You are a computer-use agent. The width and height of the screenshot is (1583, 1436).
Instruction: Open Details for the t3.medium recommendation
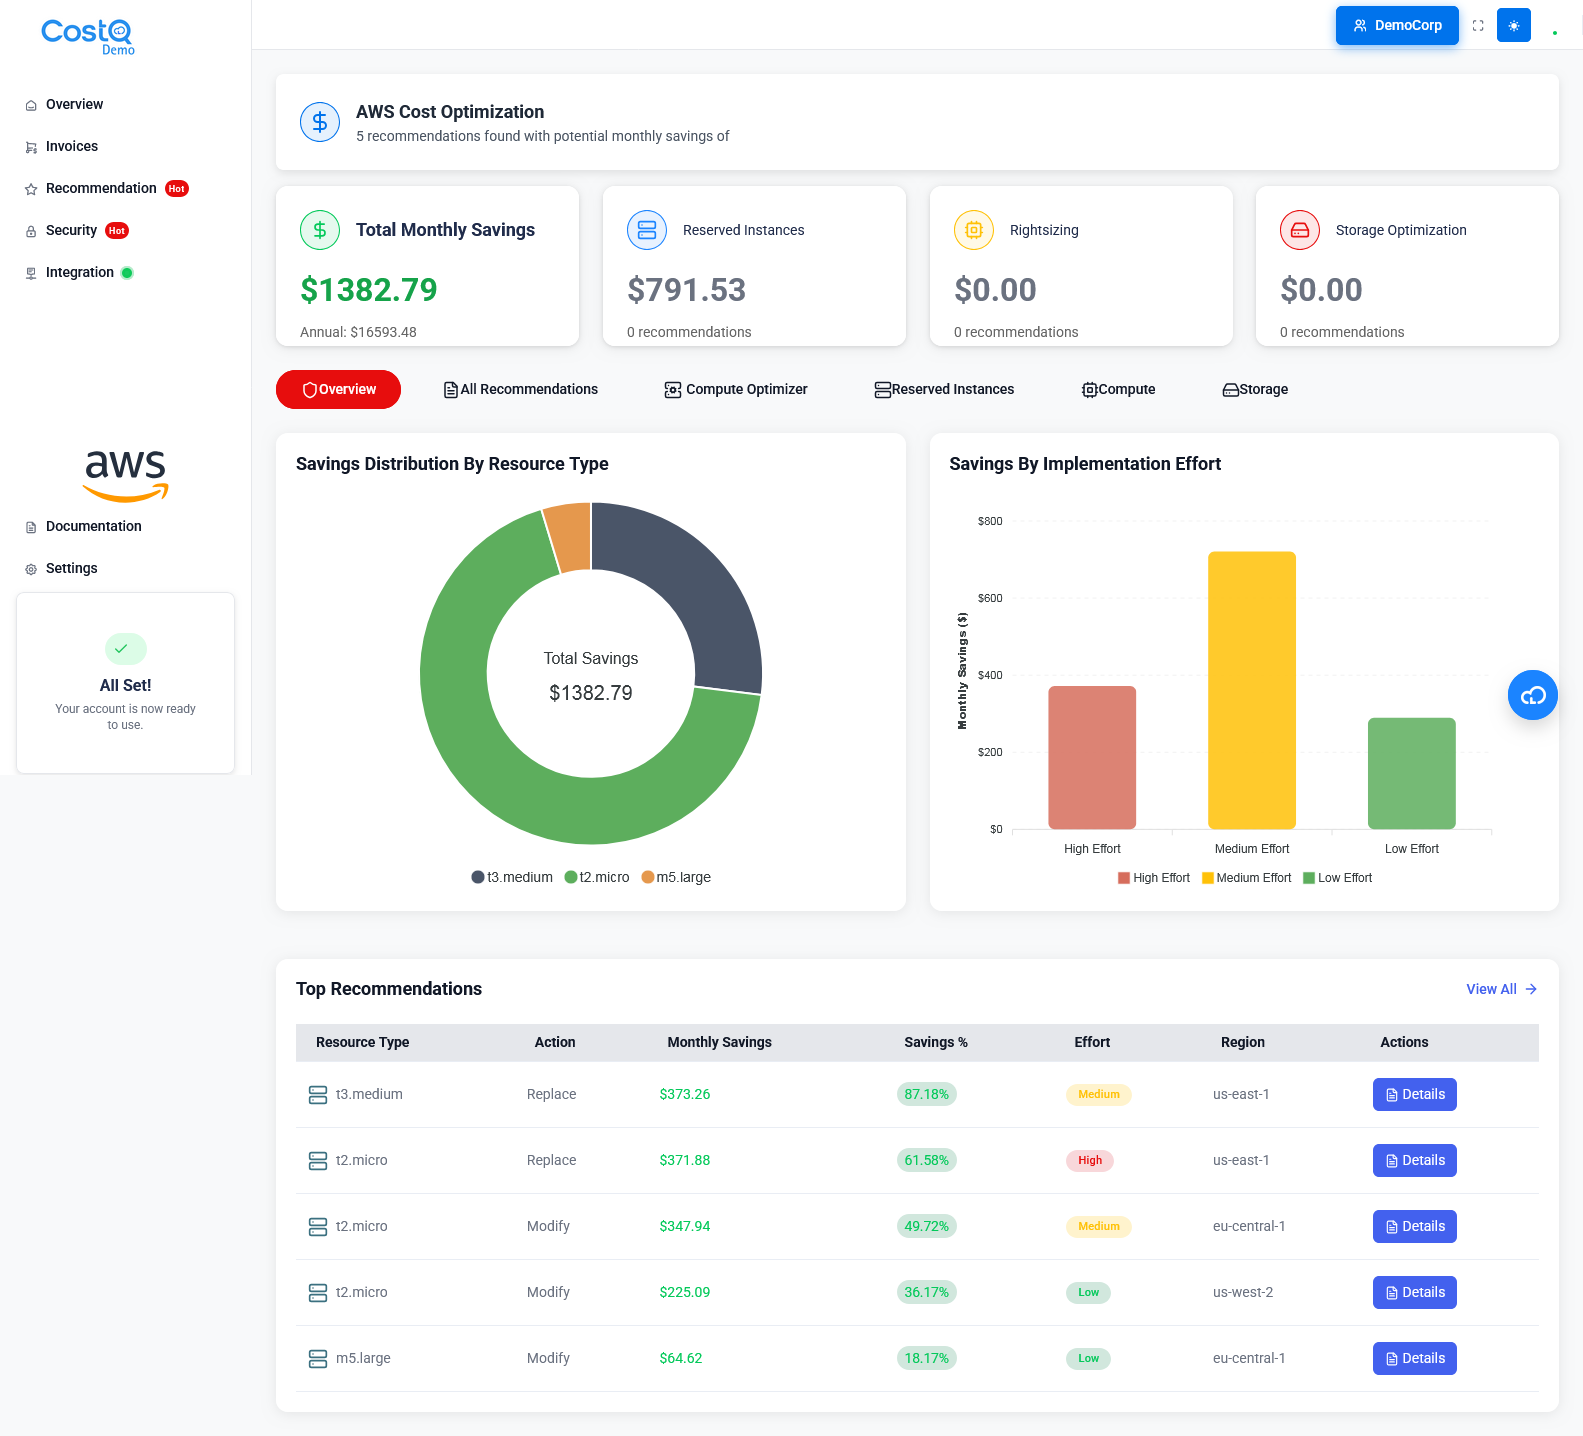1414,1094
